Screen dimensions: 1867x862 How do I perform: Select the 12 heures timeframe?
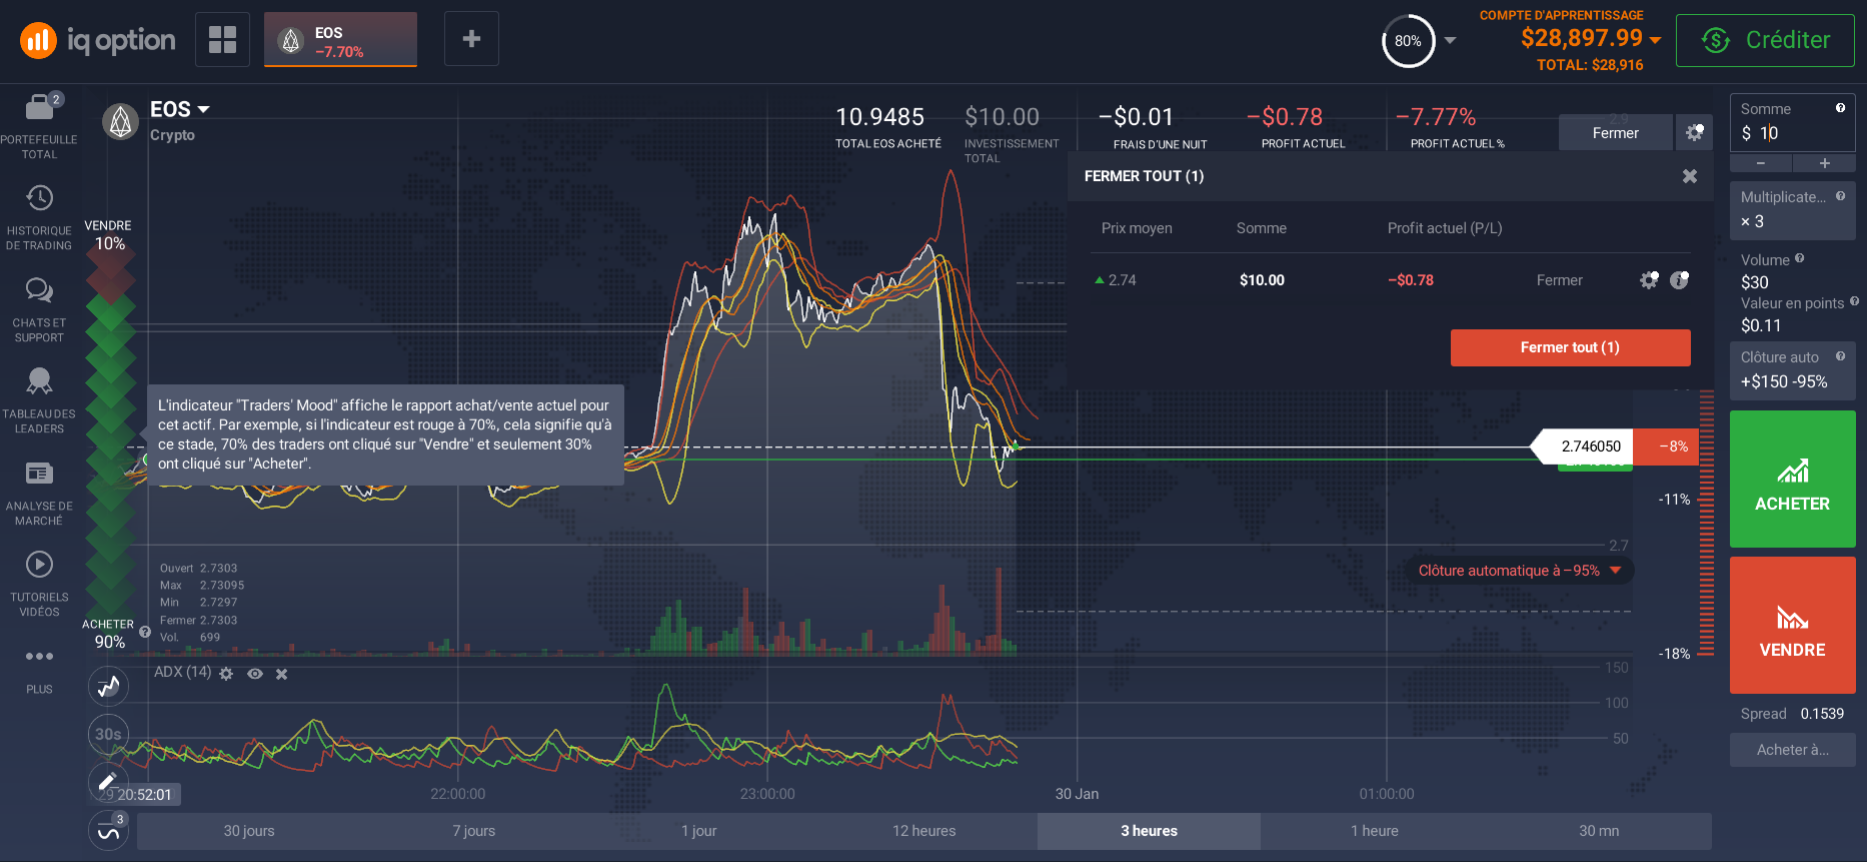click(x=924, y=831)
